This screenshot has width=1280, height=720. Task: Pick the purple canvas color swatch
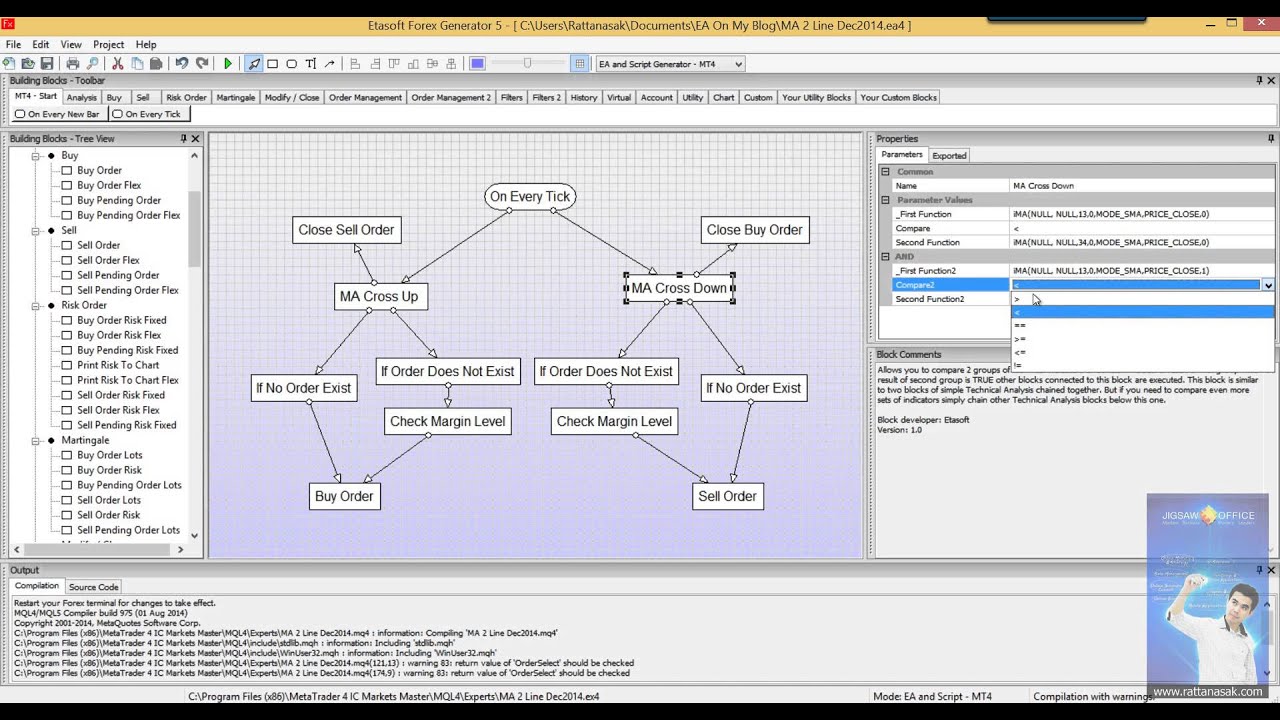[477, 64]
